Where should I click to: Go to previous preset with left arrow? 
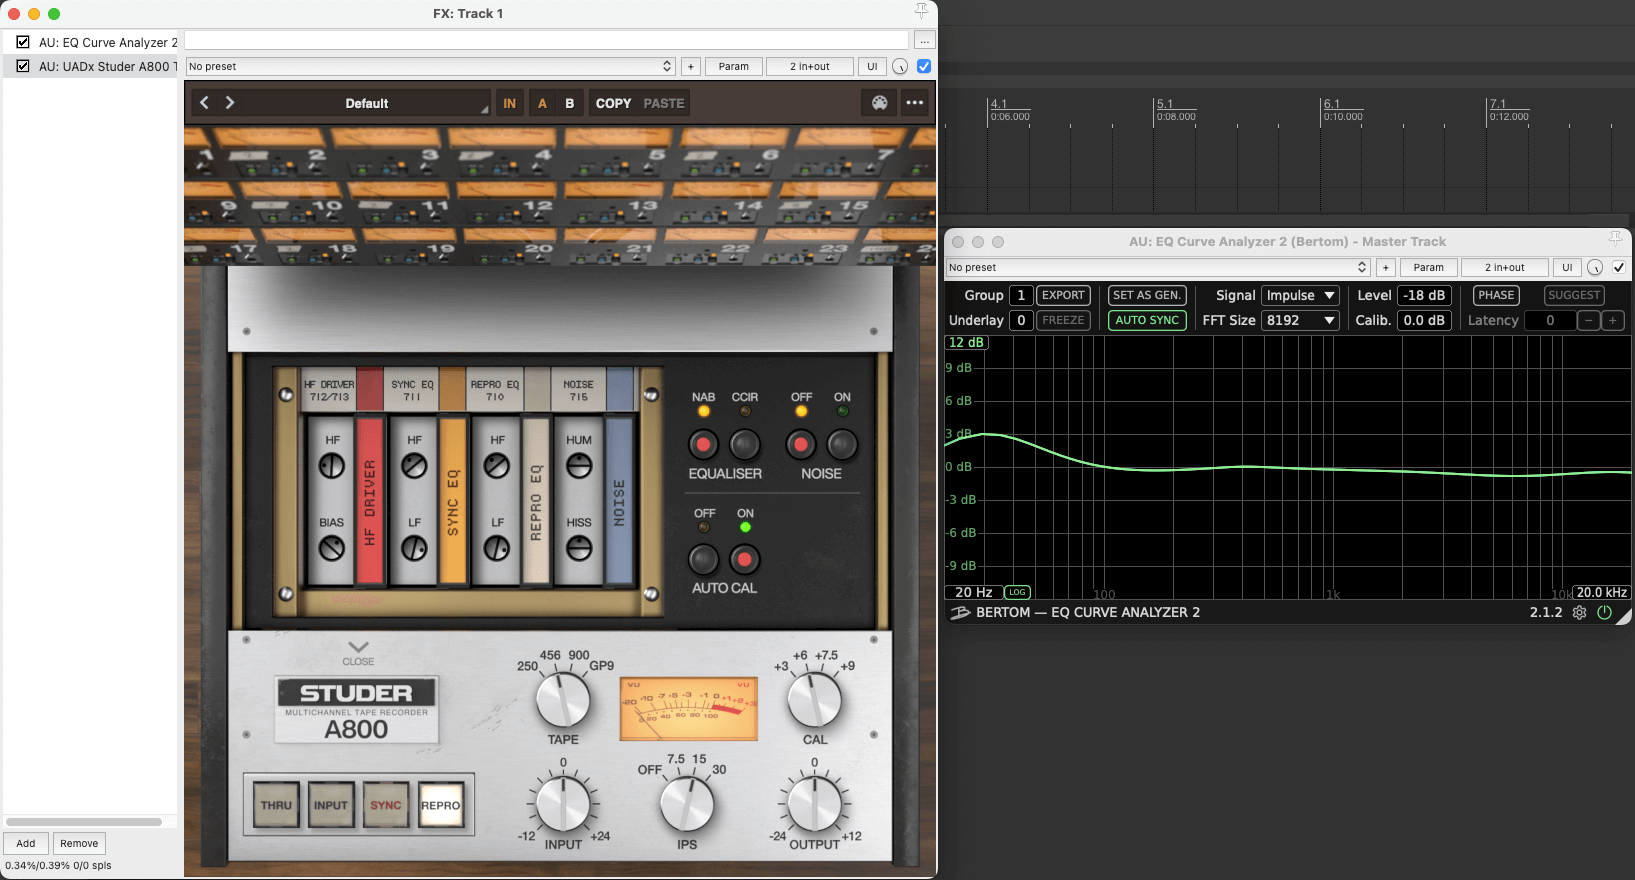coord(204,103)
